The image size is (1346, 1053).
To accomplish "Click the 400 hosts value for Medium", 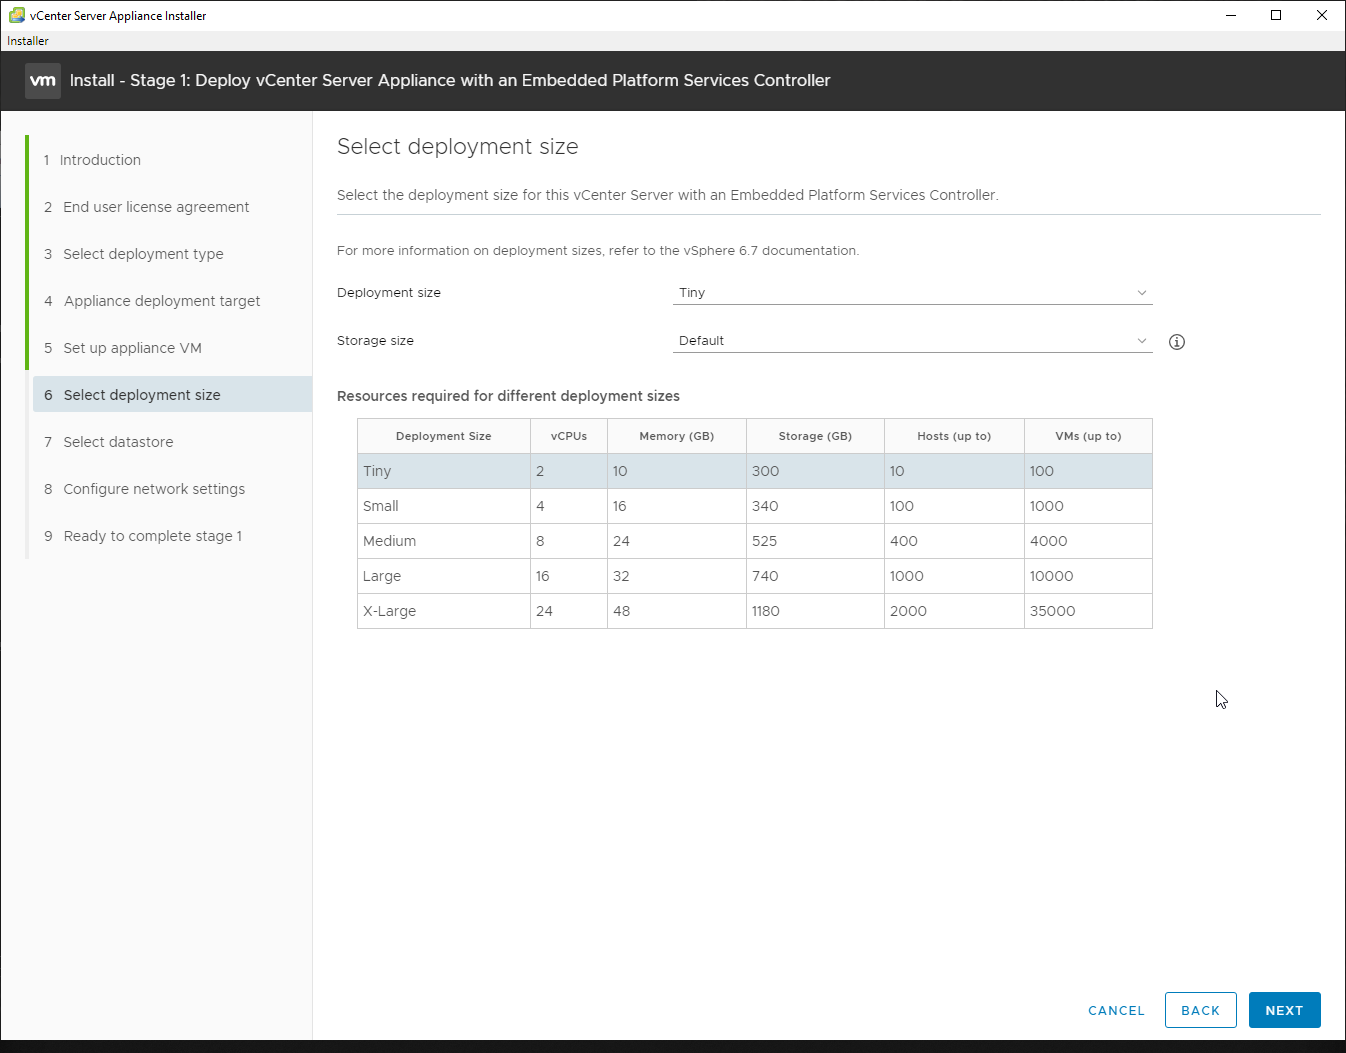I will pos(904,541).
